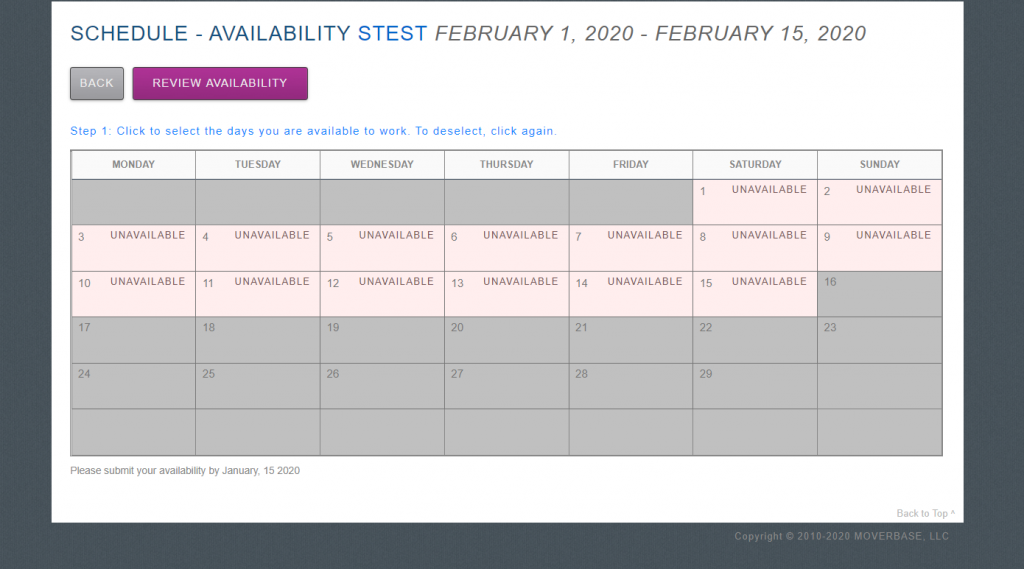Click the greyed-out day 16 cell
This screenshot has height=569, width=1024.
(879, 294)
